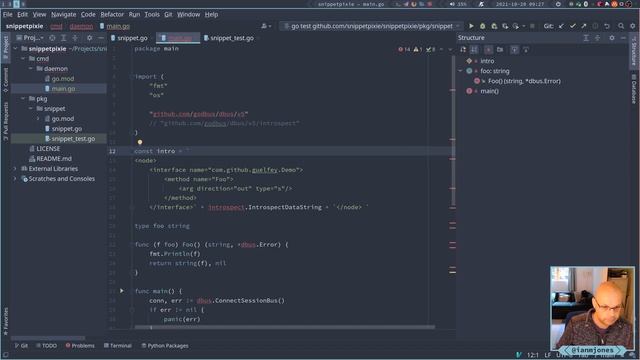
Task: Toggle Autoscroll to Source in Structure toolbar
Action: pos(514,50)
